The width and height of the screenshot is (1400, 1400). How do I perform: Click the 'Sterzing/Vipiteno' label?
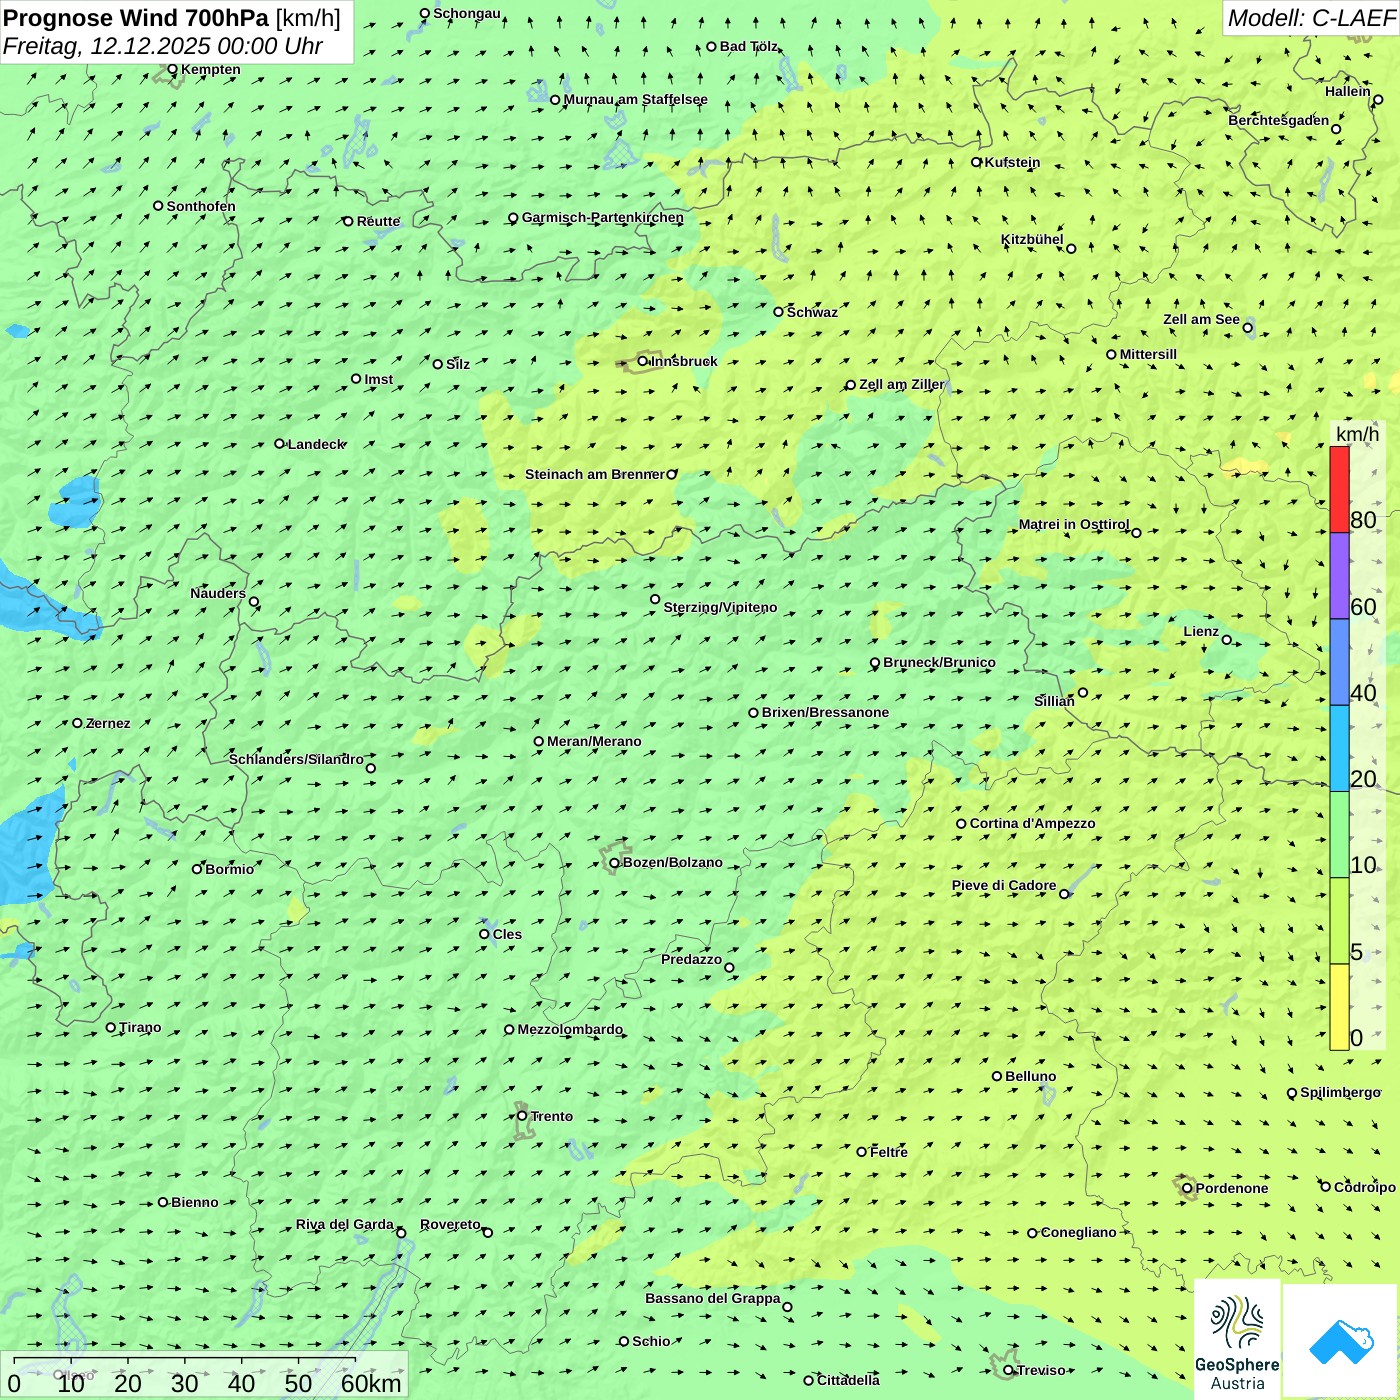tap(721, 607)
